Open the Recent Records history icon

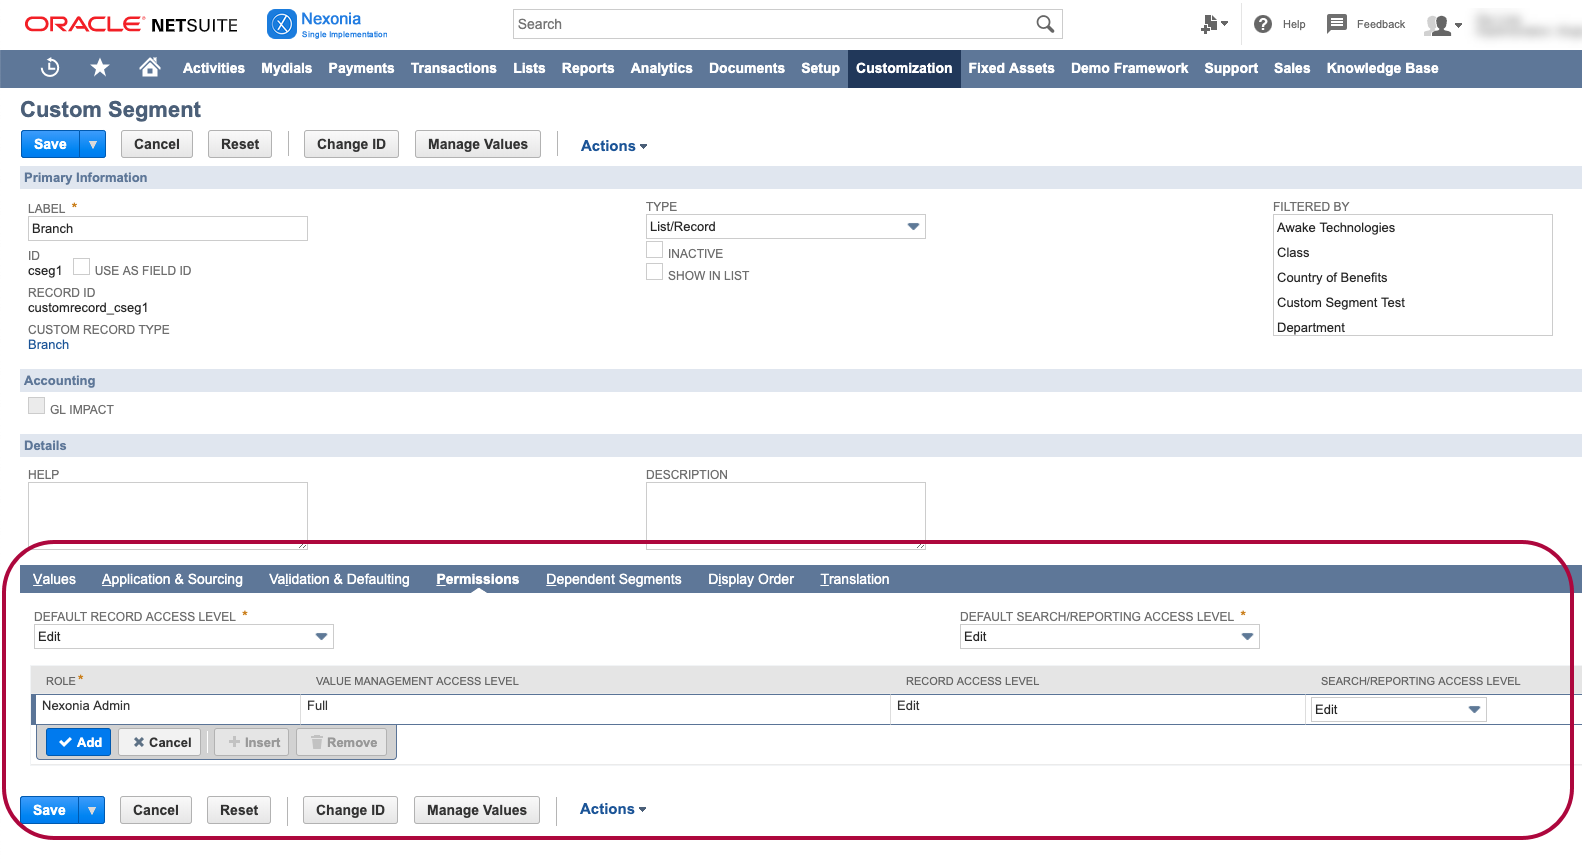pyautogui.click(x=50, y=68)
